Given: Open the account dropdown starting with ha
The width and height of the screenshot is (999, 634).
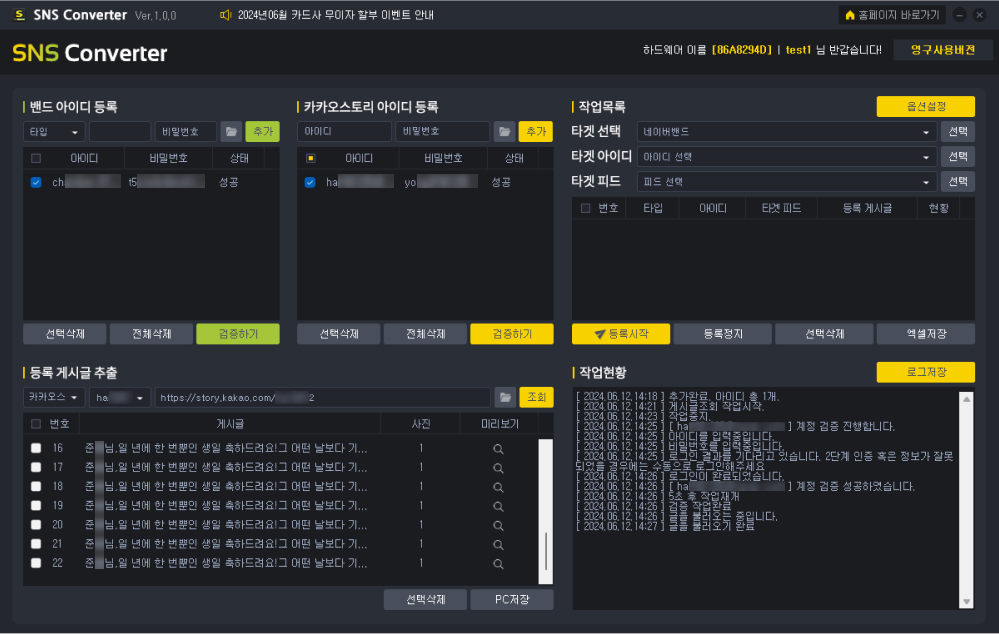Looking at the screenshot, I should pos(120,397).
